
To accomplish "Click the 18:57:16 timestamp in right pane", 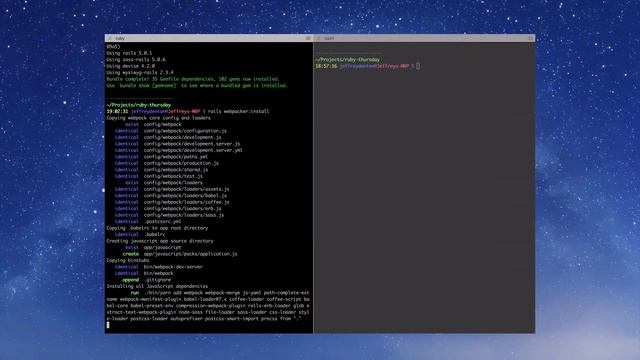I will coord(326,66).
